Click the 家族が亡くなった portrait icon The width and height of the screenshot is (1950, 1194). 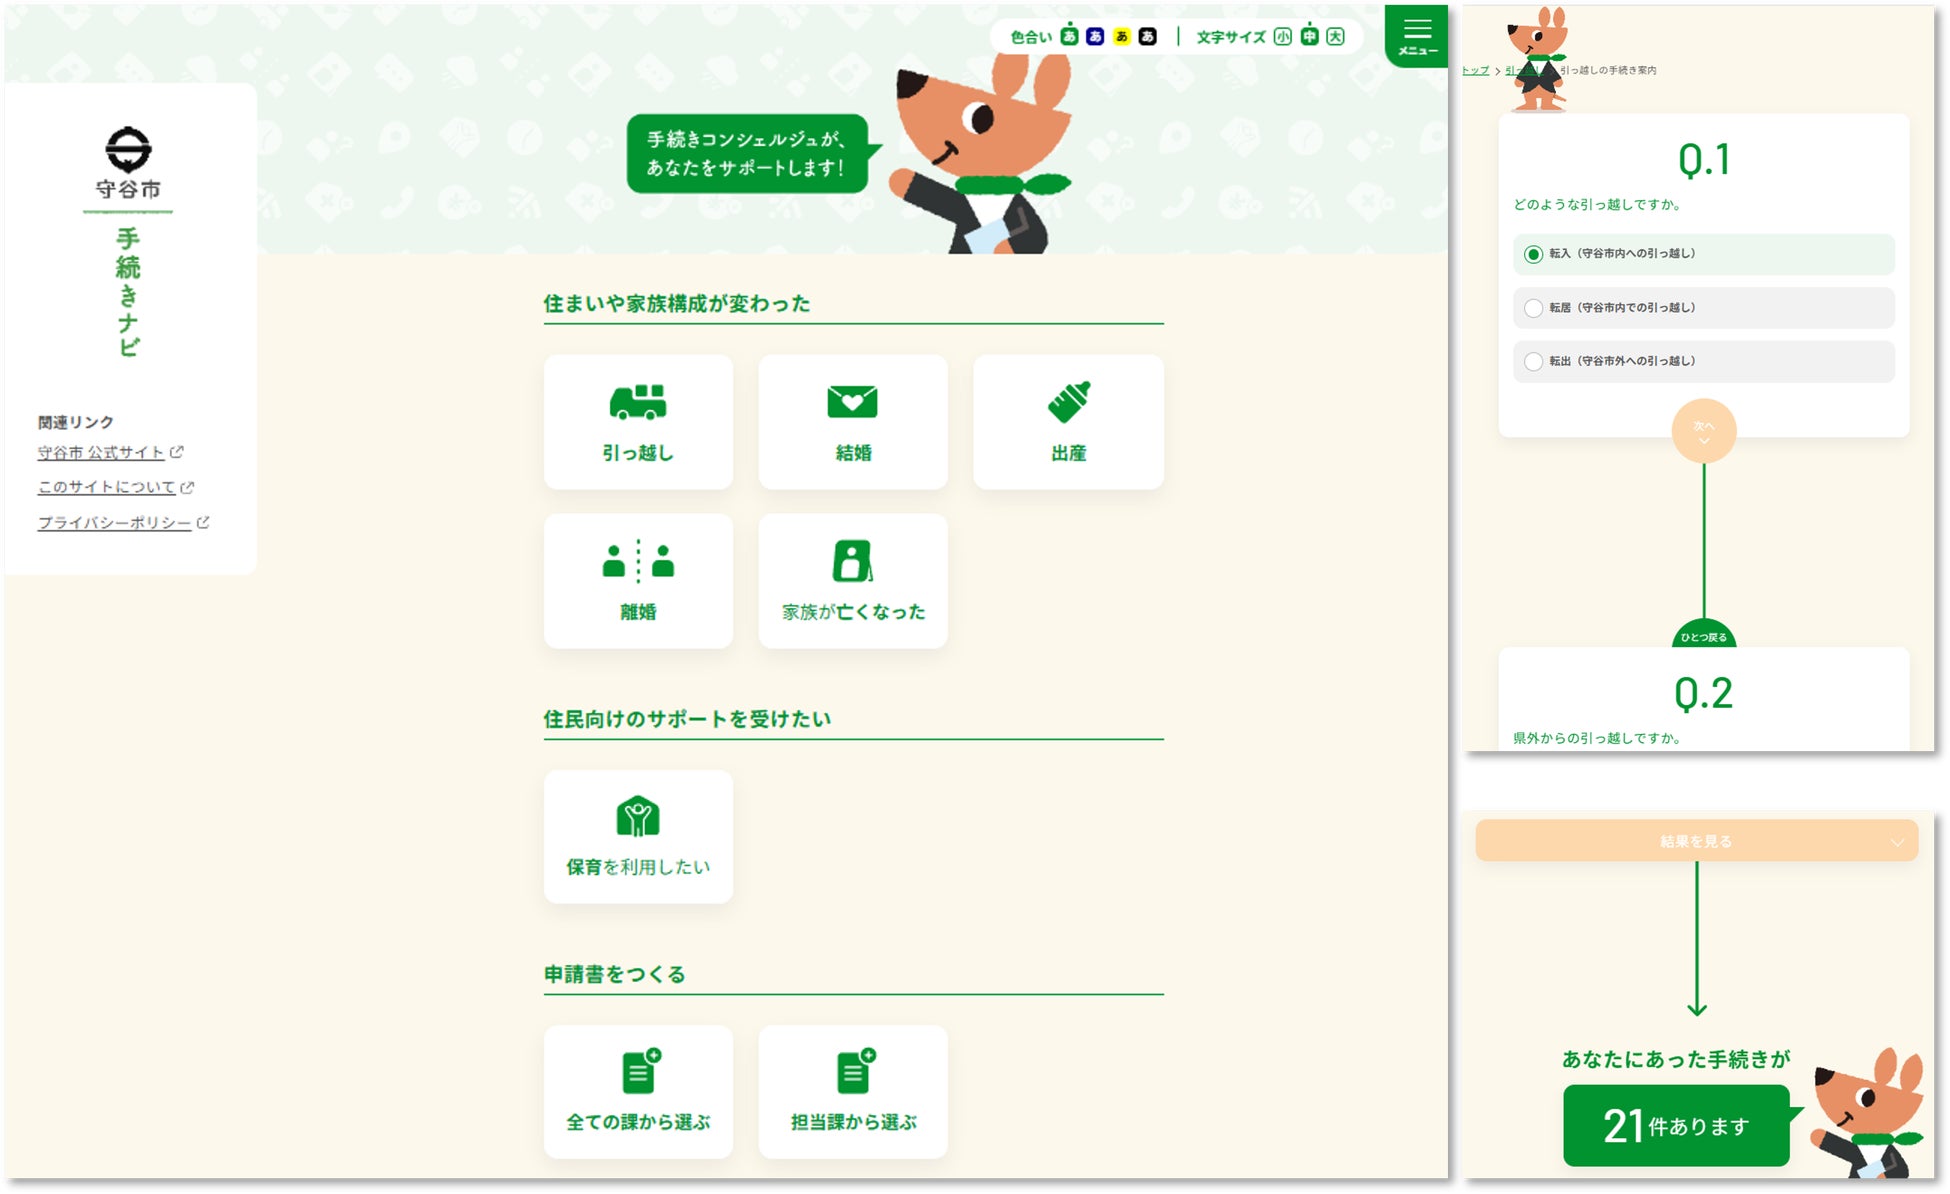[x=852, y=561]
